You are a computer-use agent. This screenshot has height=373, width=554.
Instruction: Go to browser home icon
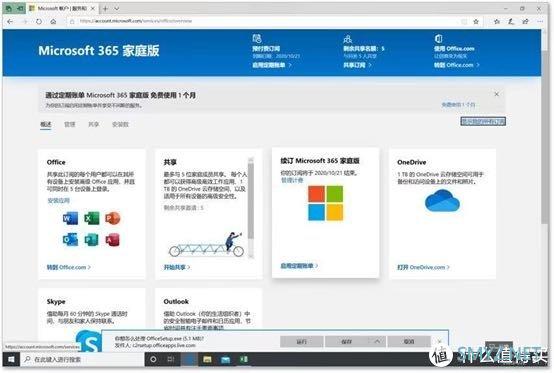pyautogui.click(x=53, y=22)
